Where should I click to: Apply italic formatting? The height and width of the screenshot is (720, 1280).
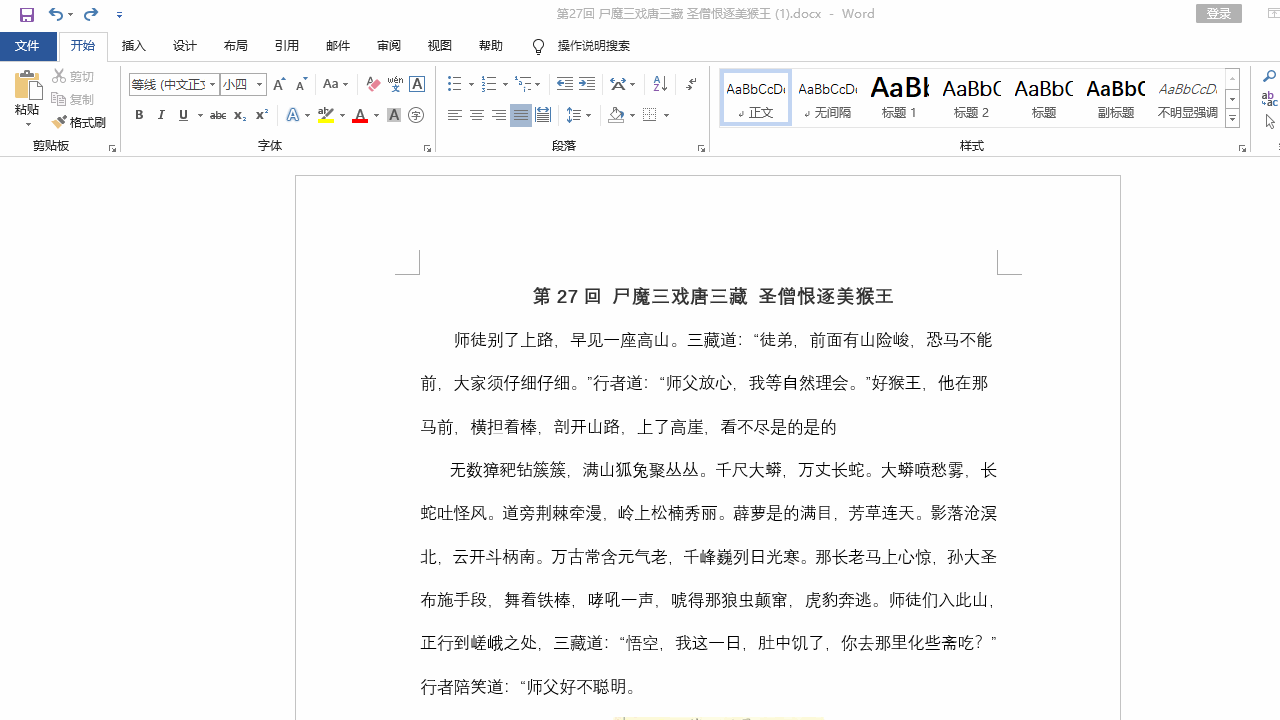pyautogui.click(x=161, y=115)
